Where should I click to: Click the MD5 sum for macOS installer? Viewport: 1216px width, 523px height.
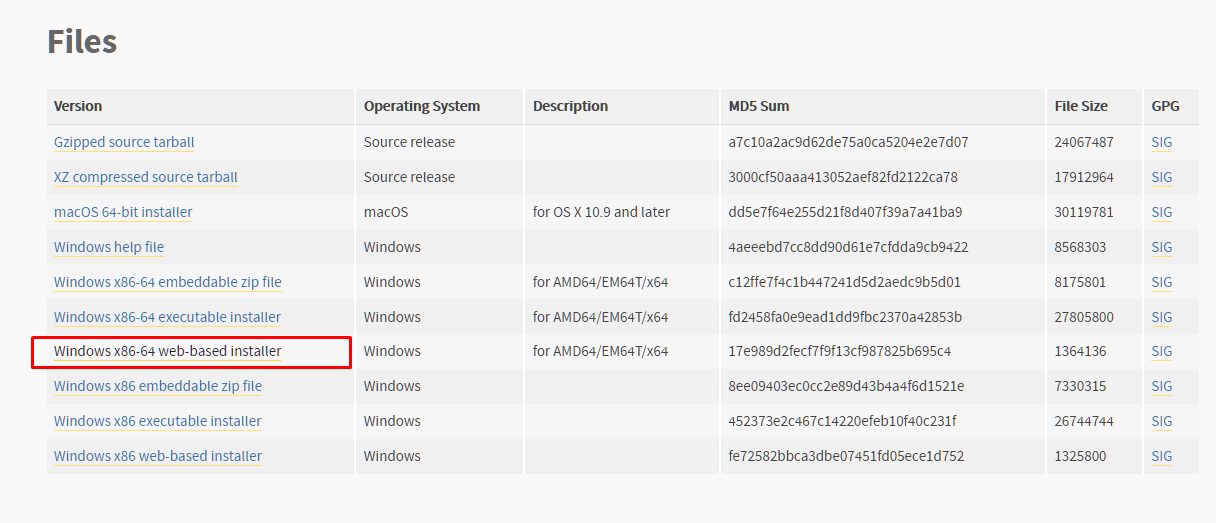845,212
